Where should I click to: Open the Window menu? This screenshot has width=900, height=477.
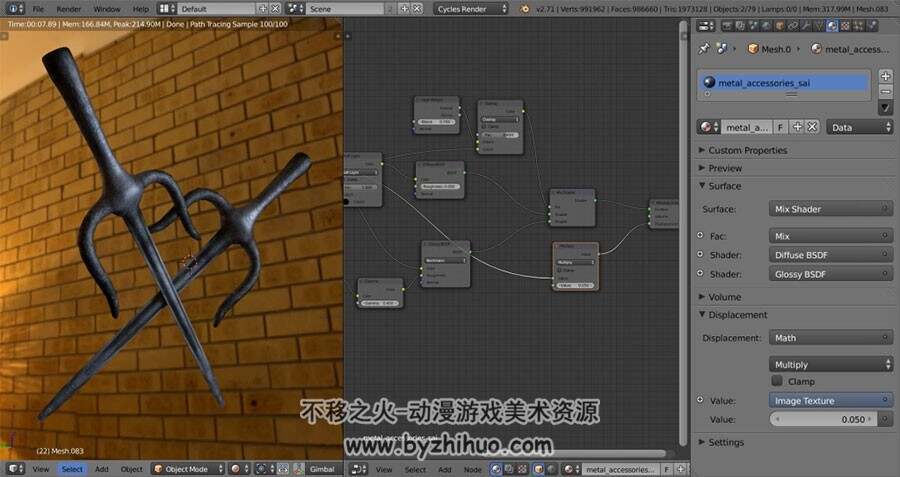(107, 9)
